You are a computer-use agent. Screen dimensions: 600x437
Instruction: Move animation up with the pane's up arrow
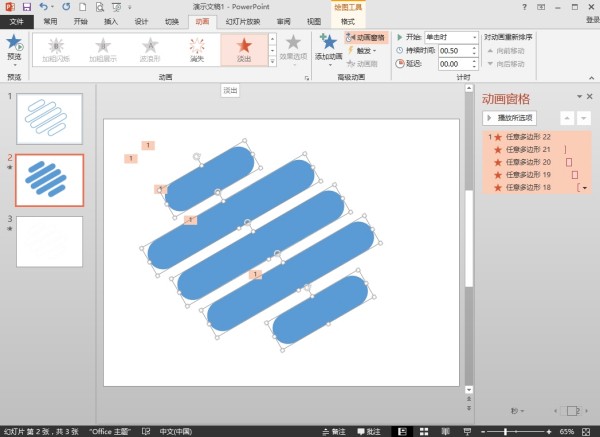568,118
